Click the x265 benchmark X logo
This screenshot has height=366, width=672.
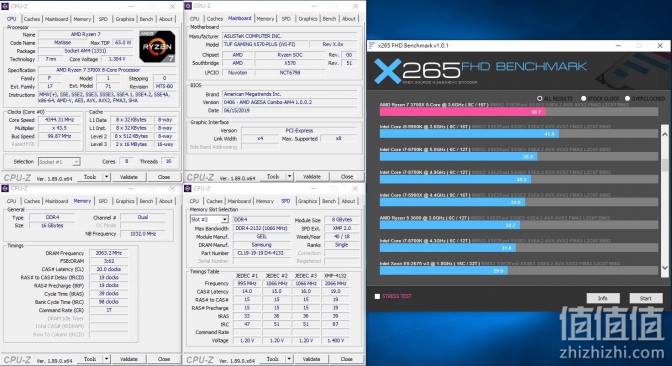tap(387, 71)
